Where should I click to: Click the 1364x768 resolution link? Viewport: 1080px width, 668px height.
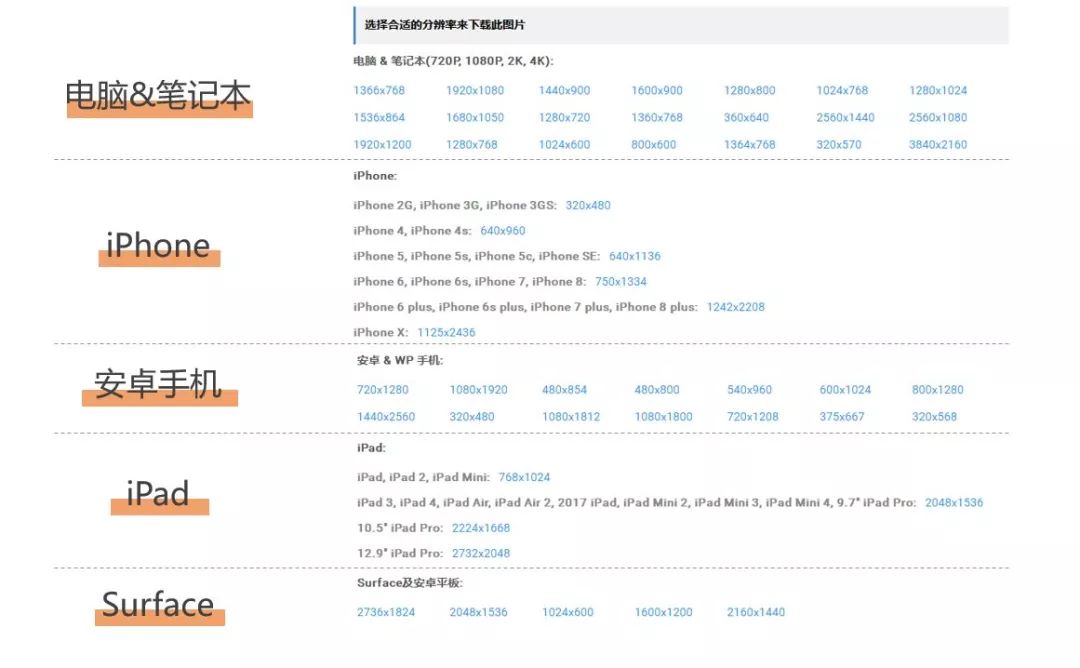click(x=749, y=145)
